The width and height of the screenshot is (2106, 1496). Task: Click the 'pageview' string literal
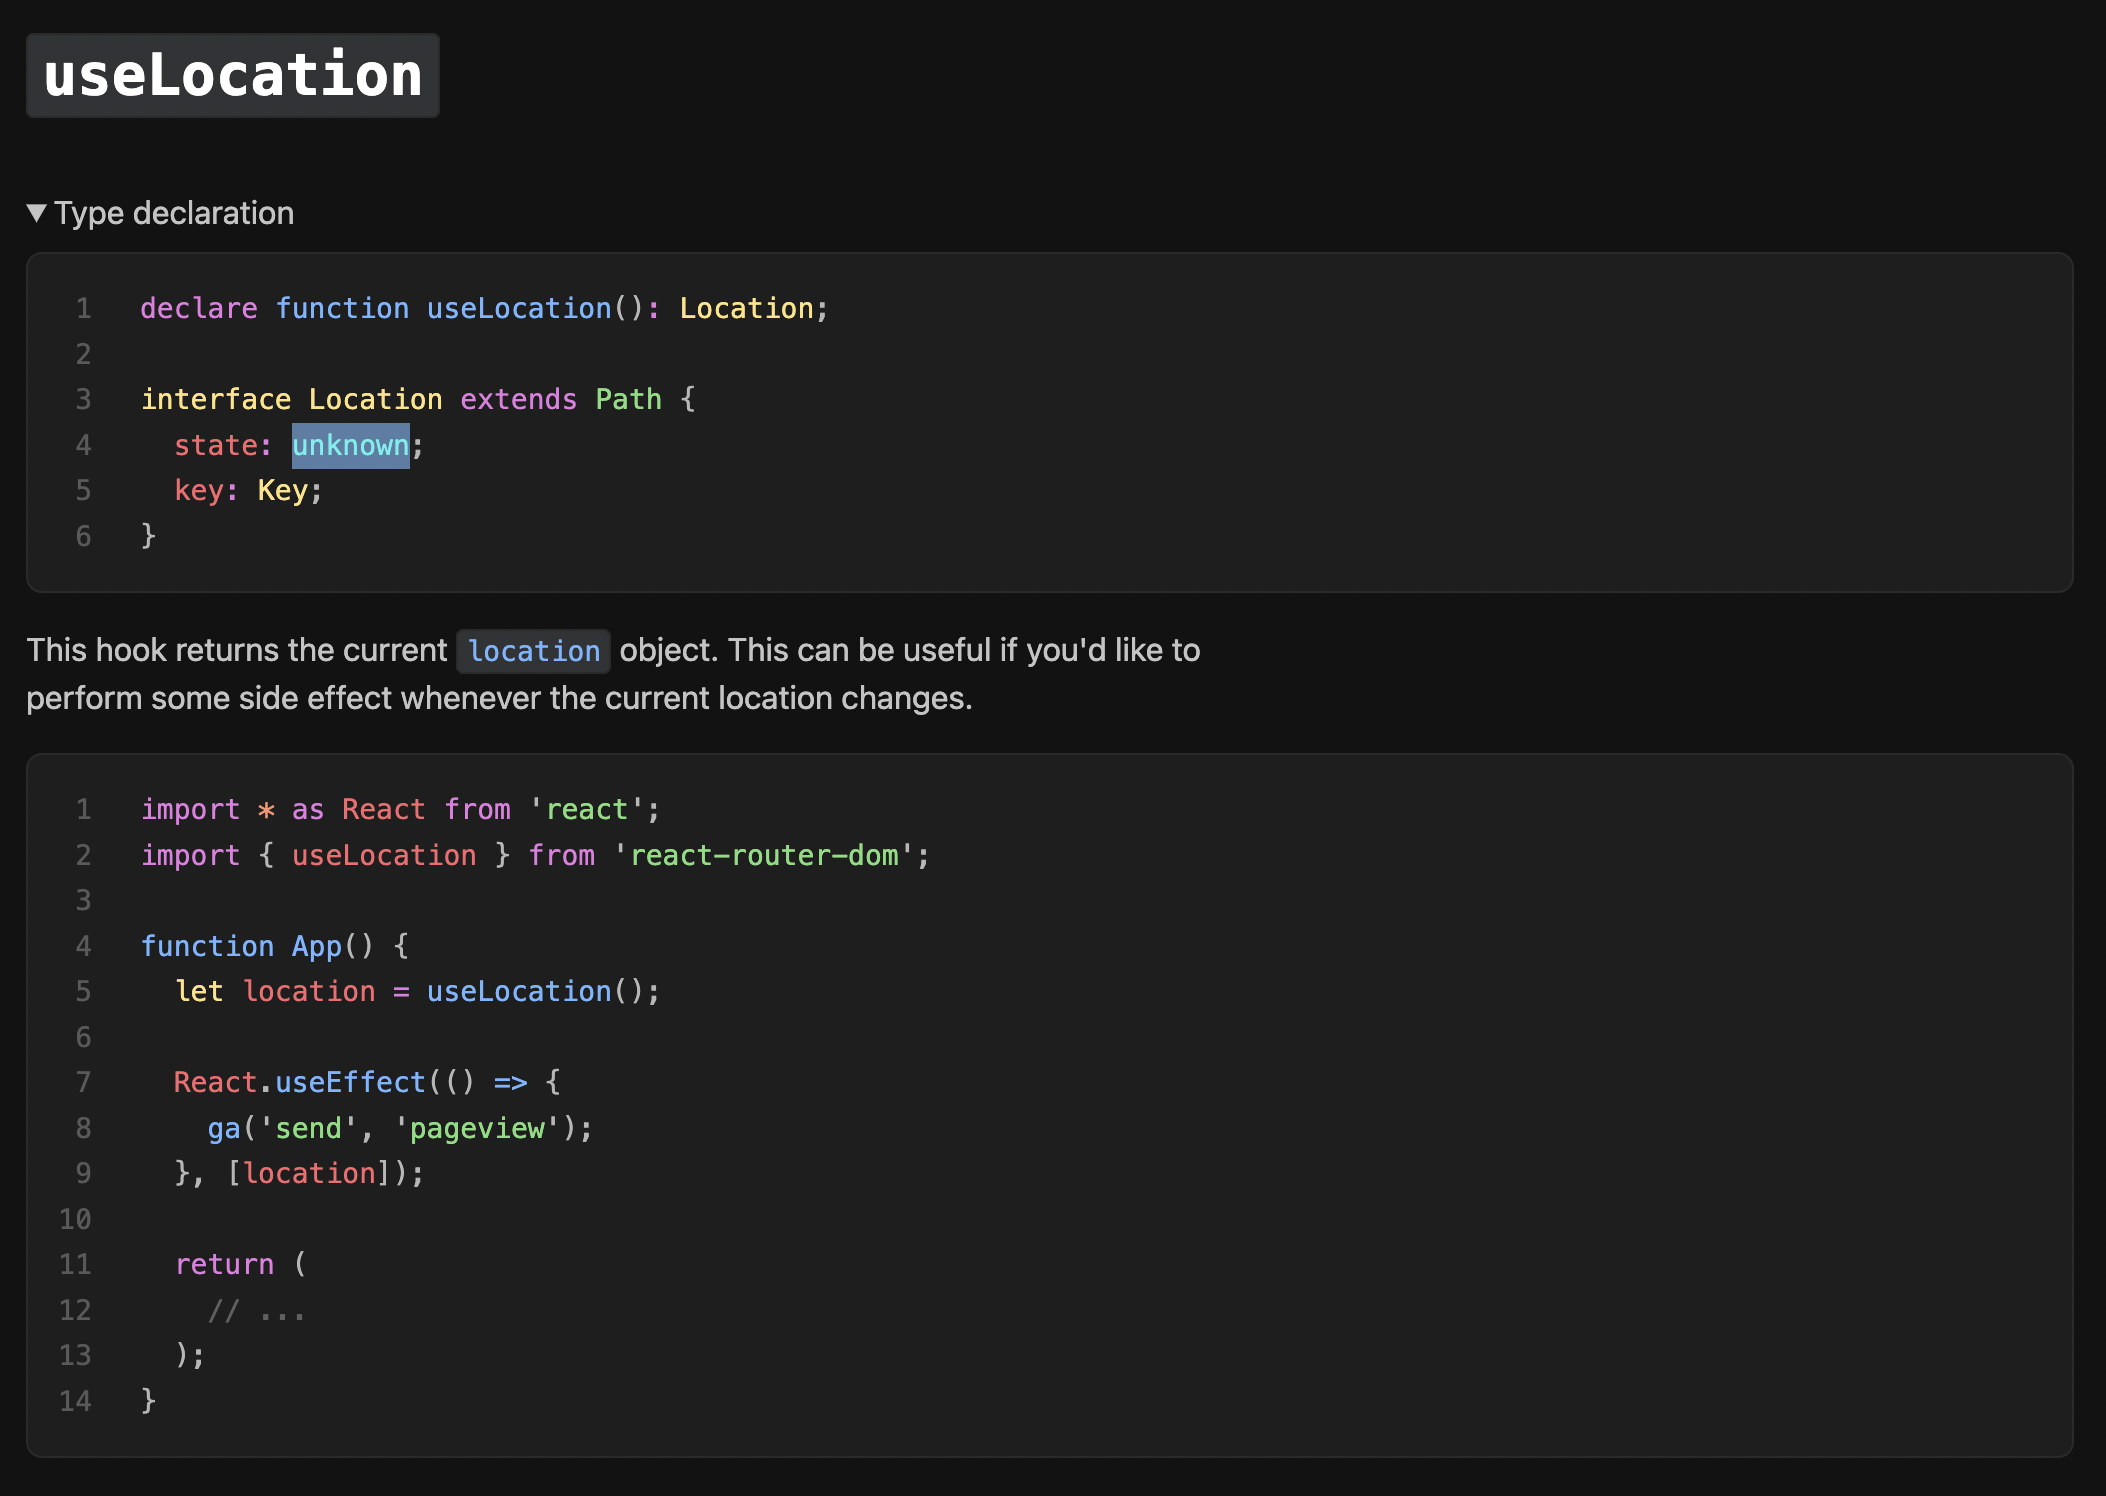pyautogui.click(x=477, y=1128)
